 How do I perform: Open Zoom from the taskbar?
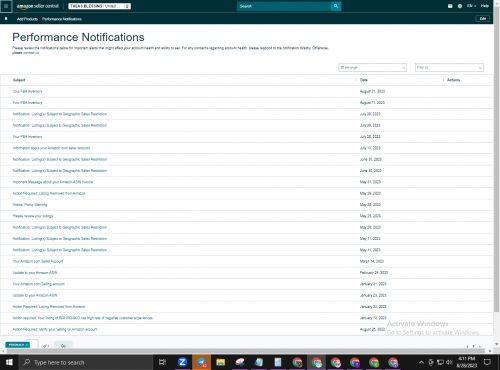pos(182,362)
